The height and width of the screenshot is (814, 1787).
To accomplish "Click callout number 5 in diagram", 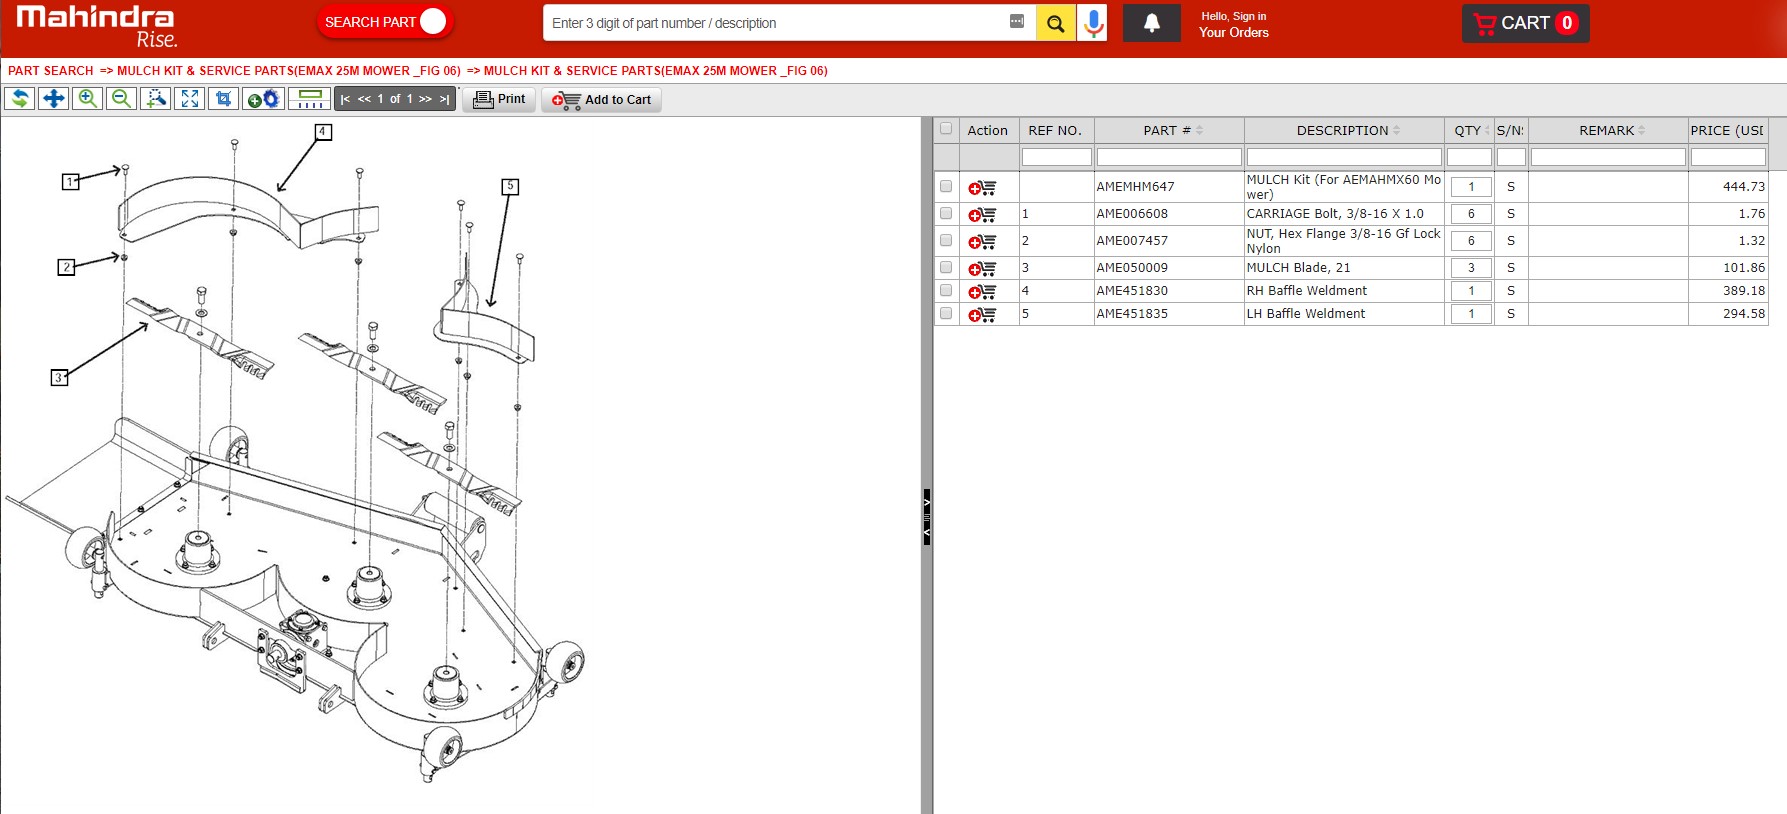I will [510, 186].
